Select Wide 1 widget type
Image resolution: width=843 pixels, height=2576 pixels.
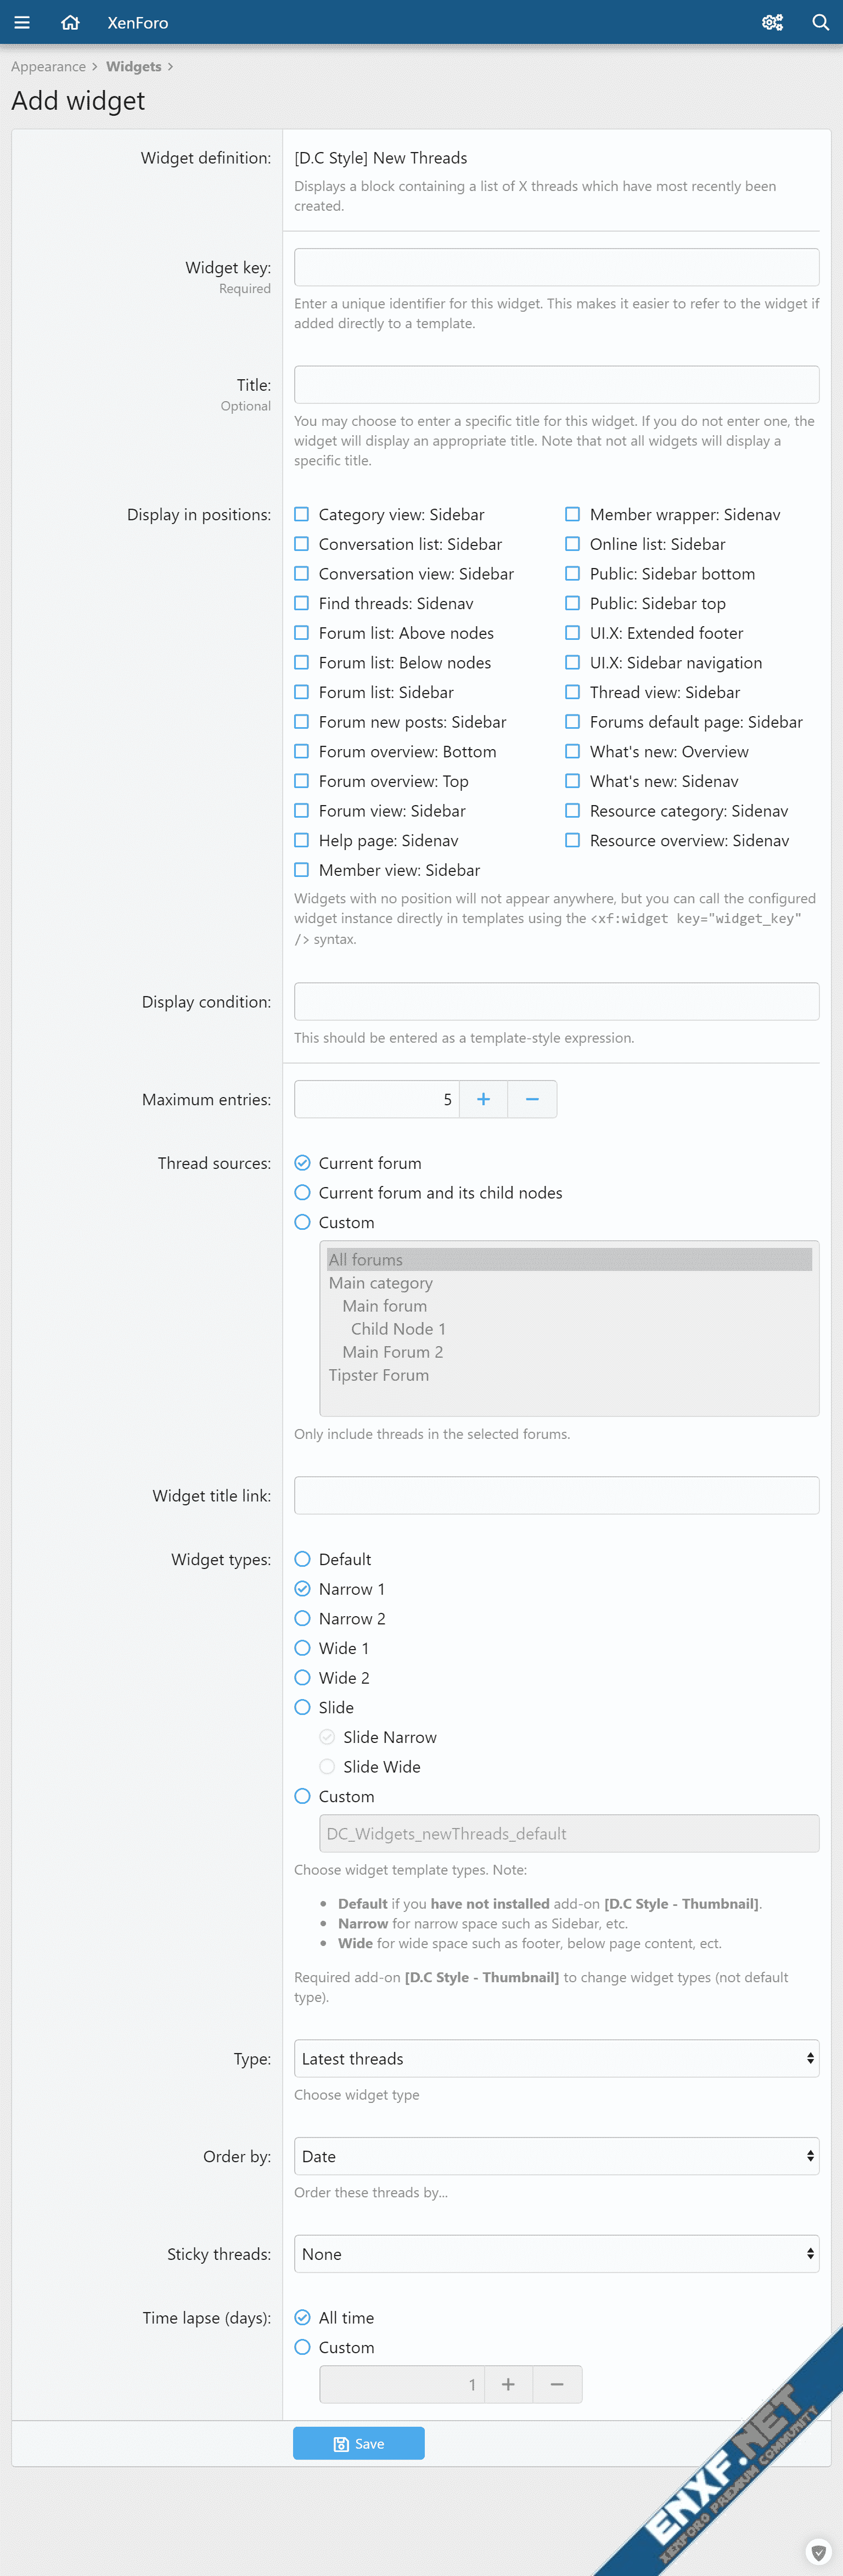pos(303,1648)
